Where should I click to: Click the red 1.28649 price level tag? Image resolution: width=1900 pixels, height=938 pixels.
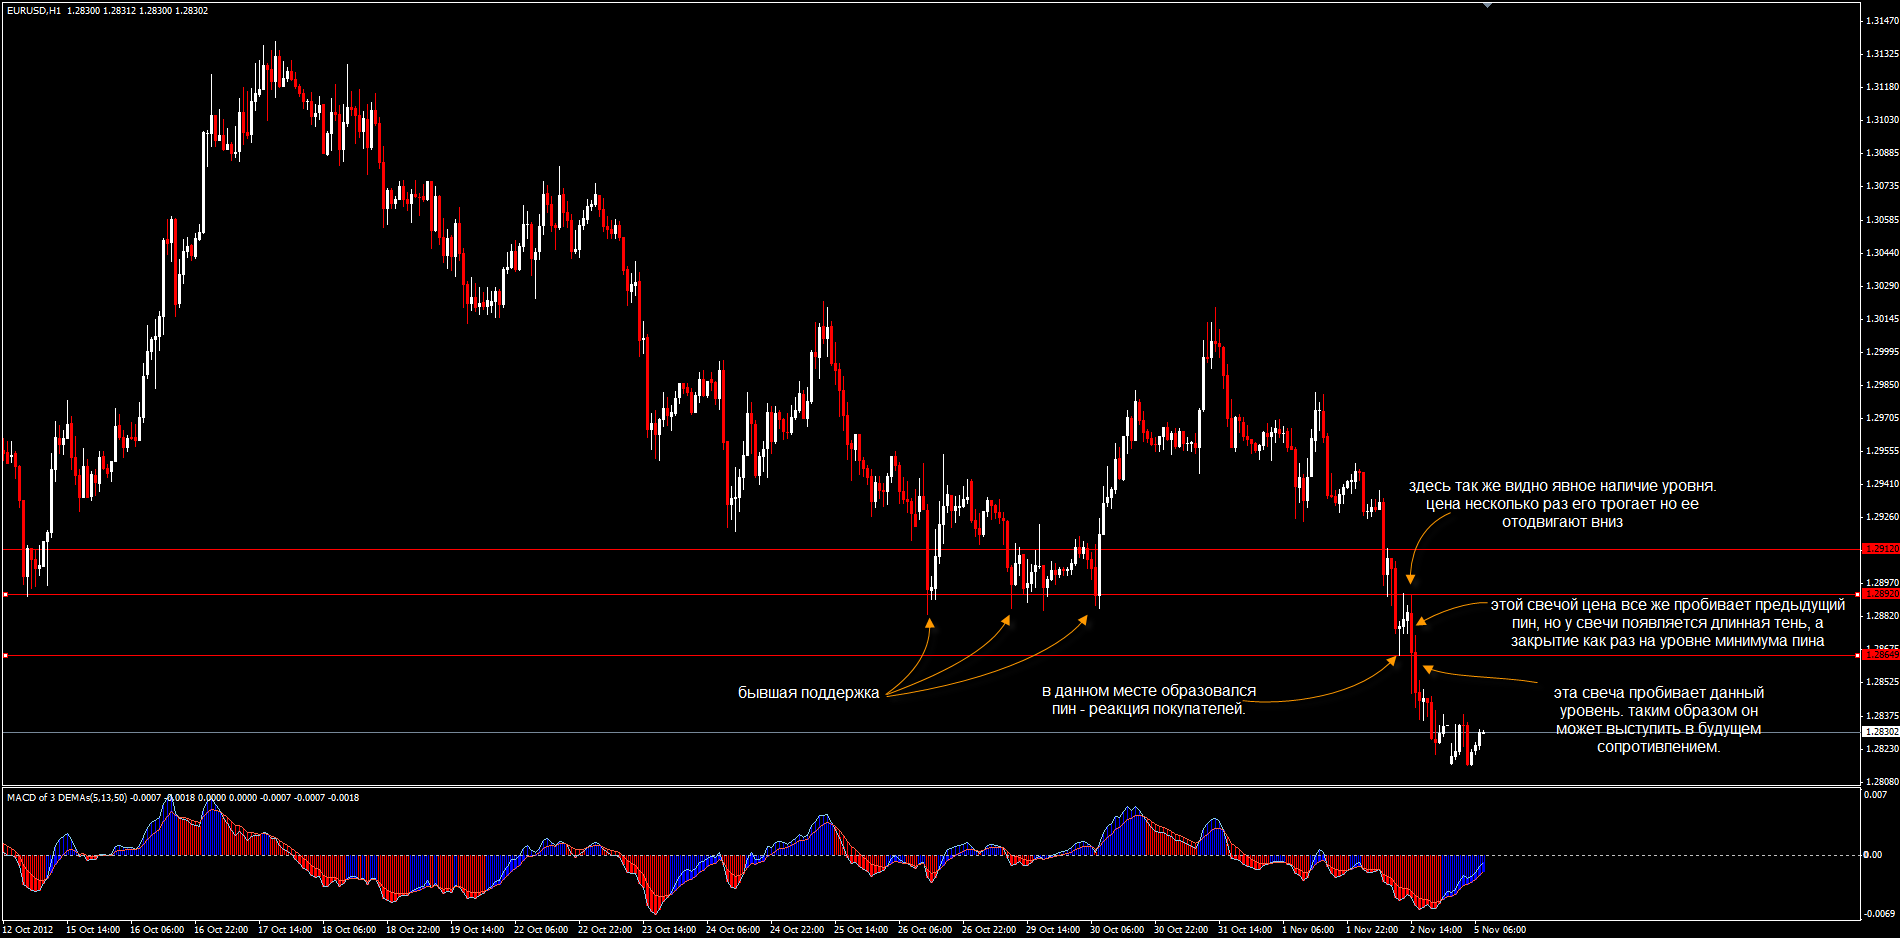coord(1880,655)
